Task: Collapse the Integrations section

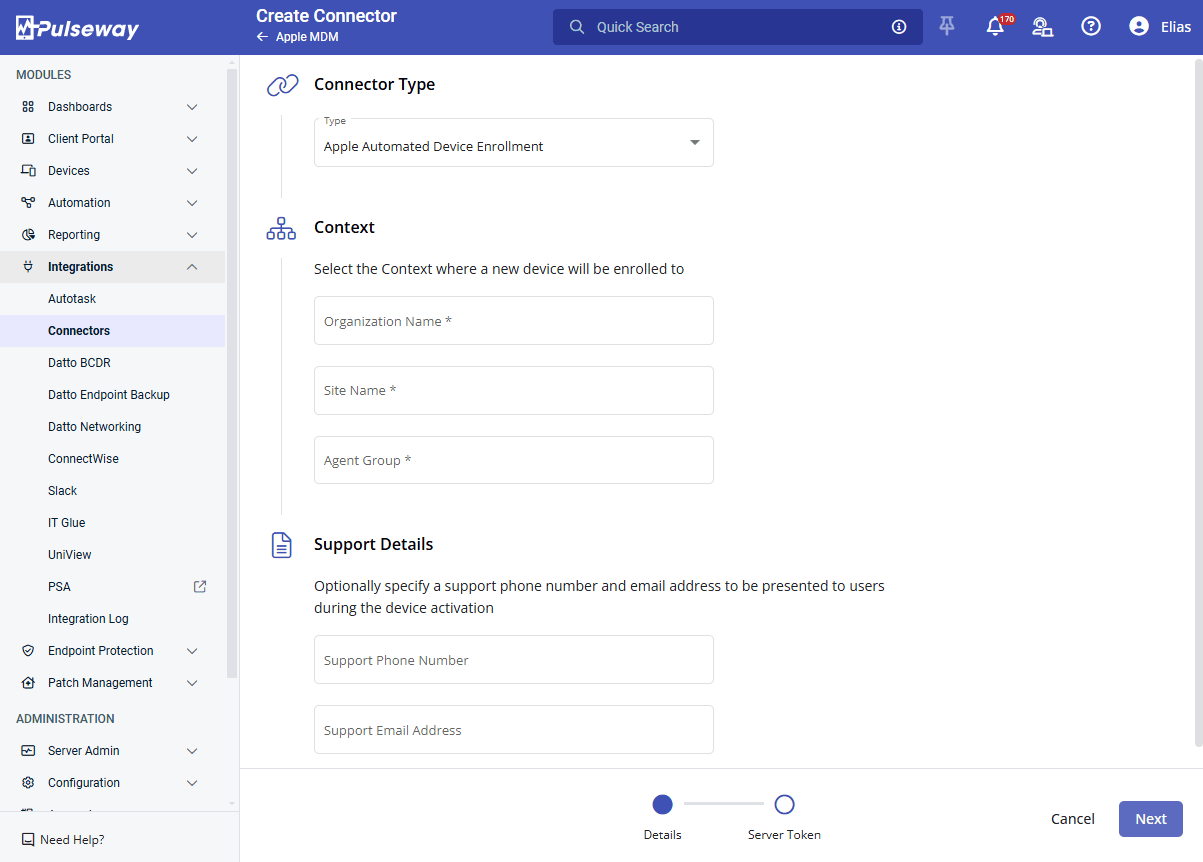Action: [x=192, y=267]
